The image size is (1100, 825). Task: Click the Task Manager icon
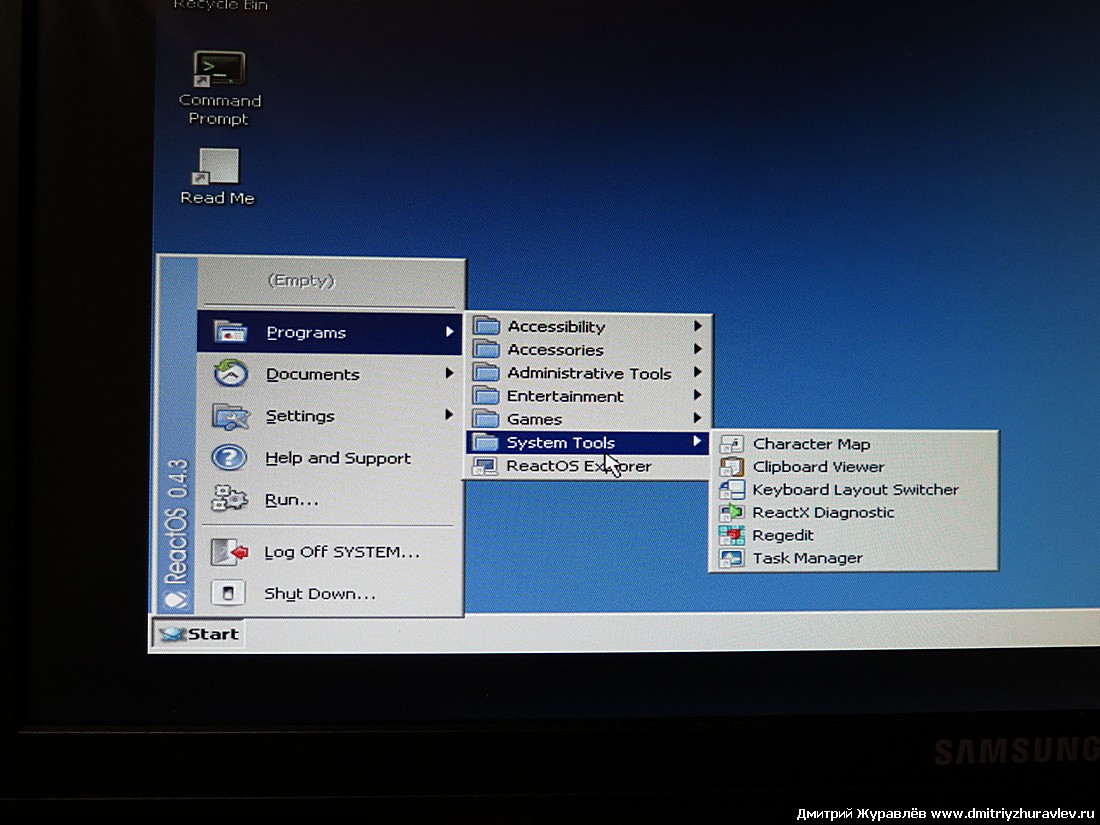[732, 558]
